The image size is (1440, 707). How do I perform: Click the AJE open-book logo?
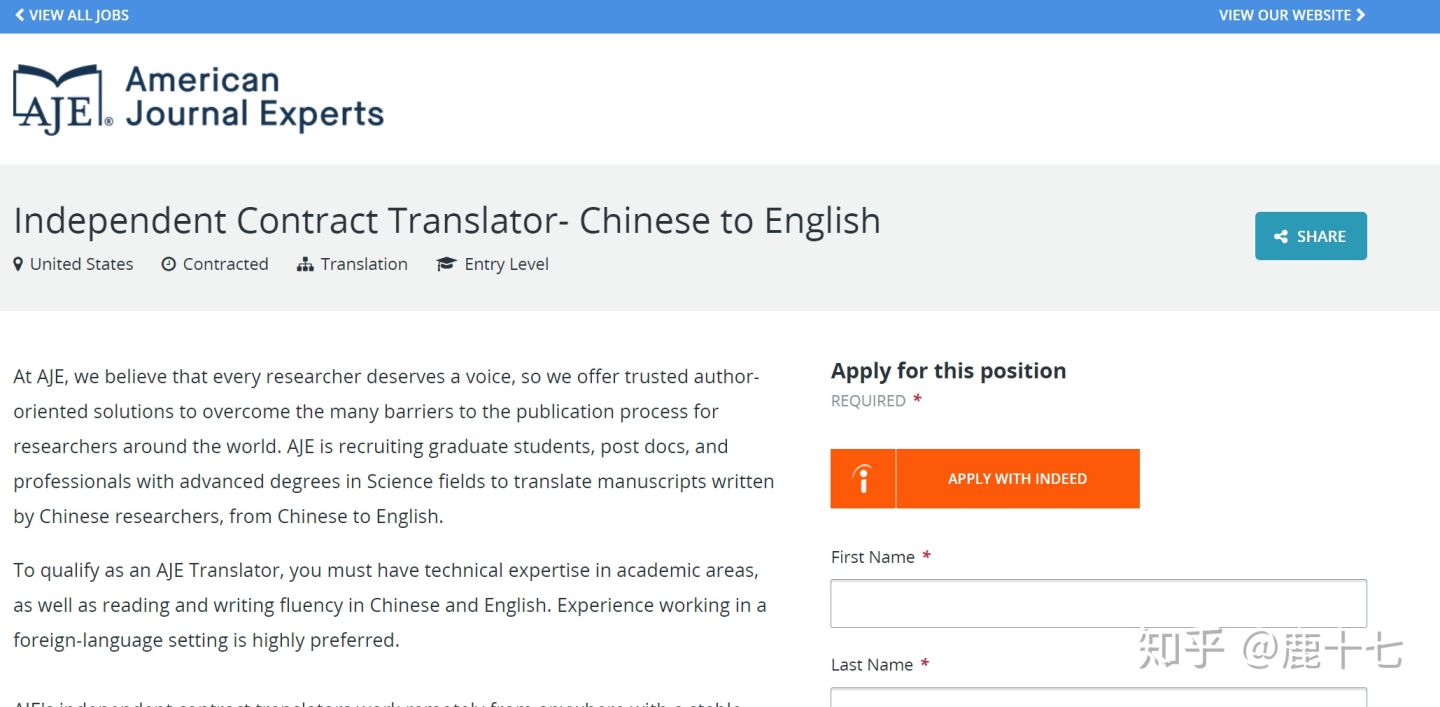(62, 100)
